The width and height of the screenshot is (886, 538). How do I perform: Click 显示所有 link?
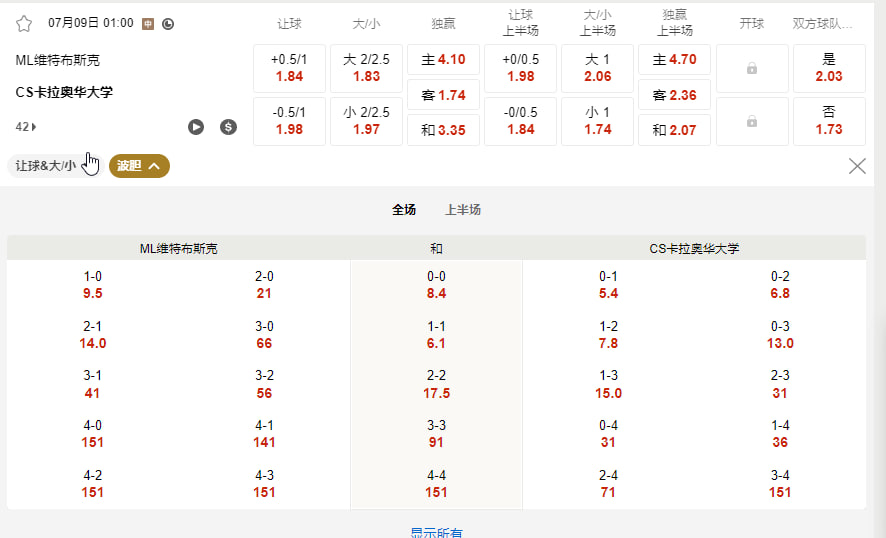click(436, 532)
